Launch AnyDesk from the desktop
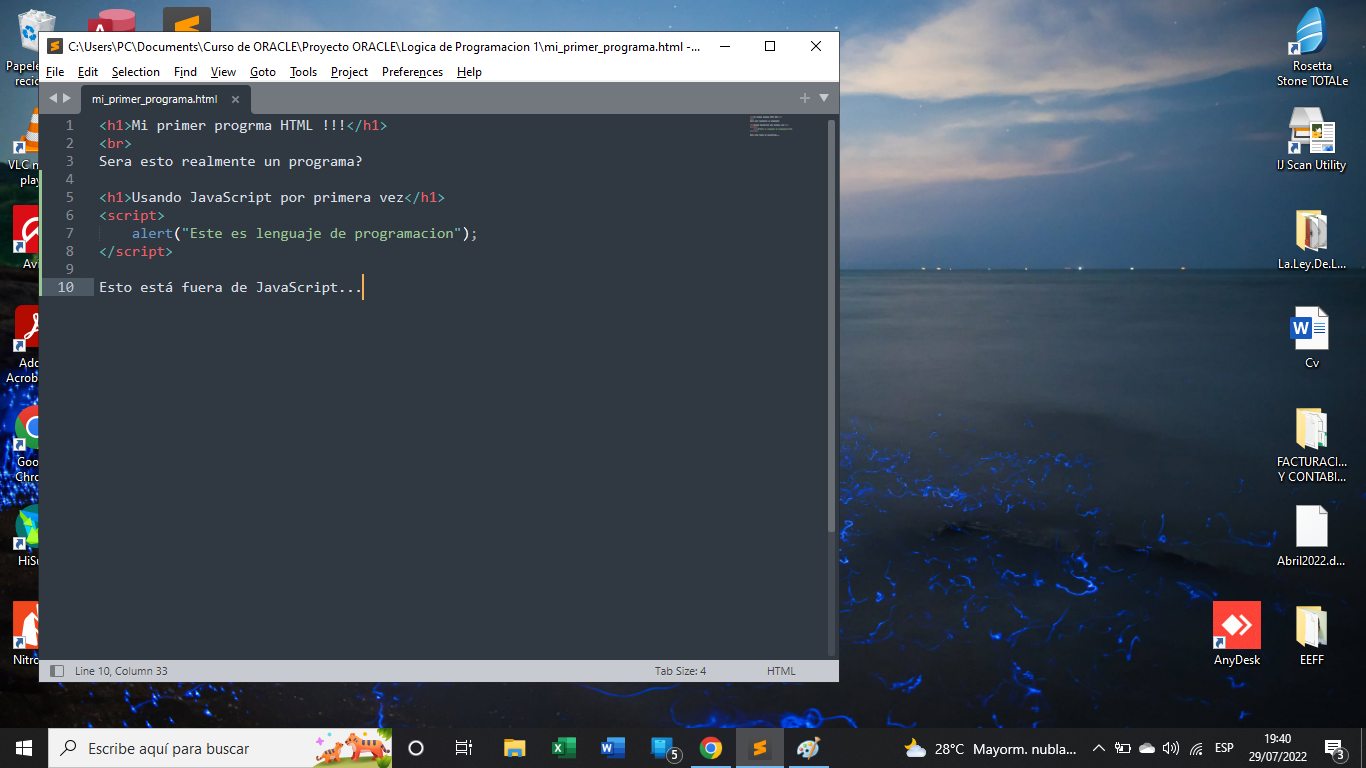 1237,634
